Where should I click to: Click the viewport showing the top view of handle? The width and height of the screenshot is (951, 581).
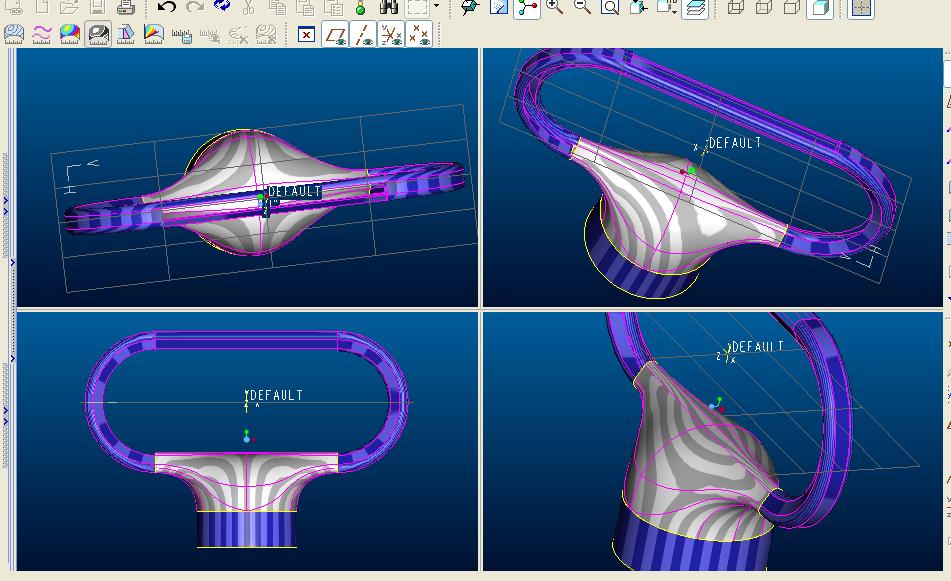[247, 177]
